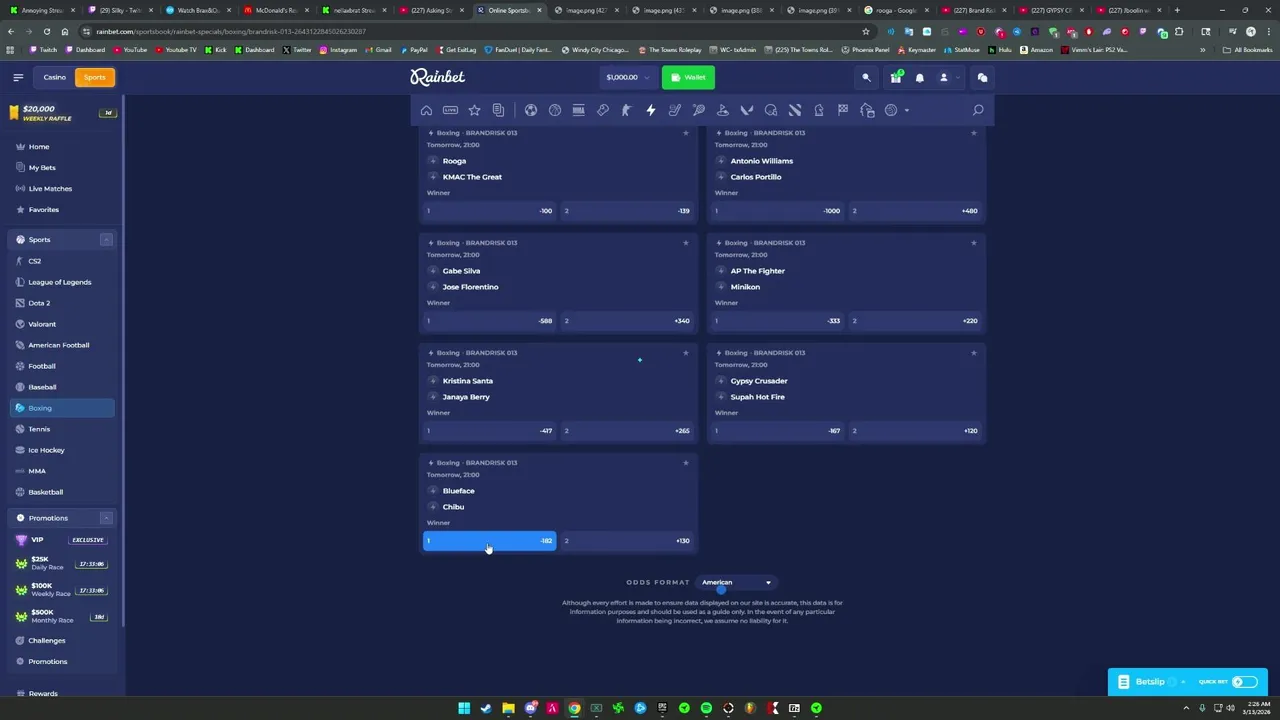Image resolution: width=1280 pixels, height=720 pixels.
Task: Switch to the Sports tab
Action: click(95, 77)
